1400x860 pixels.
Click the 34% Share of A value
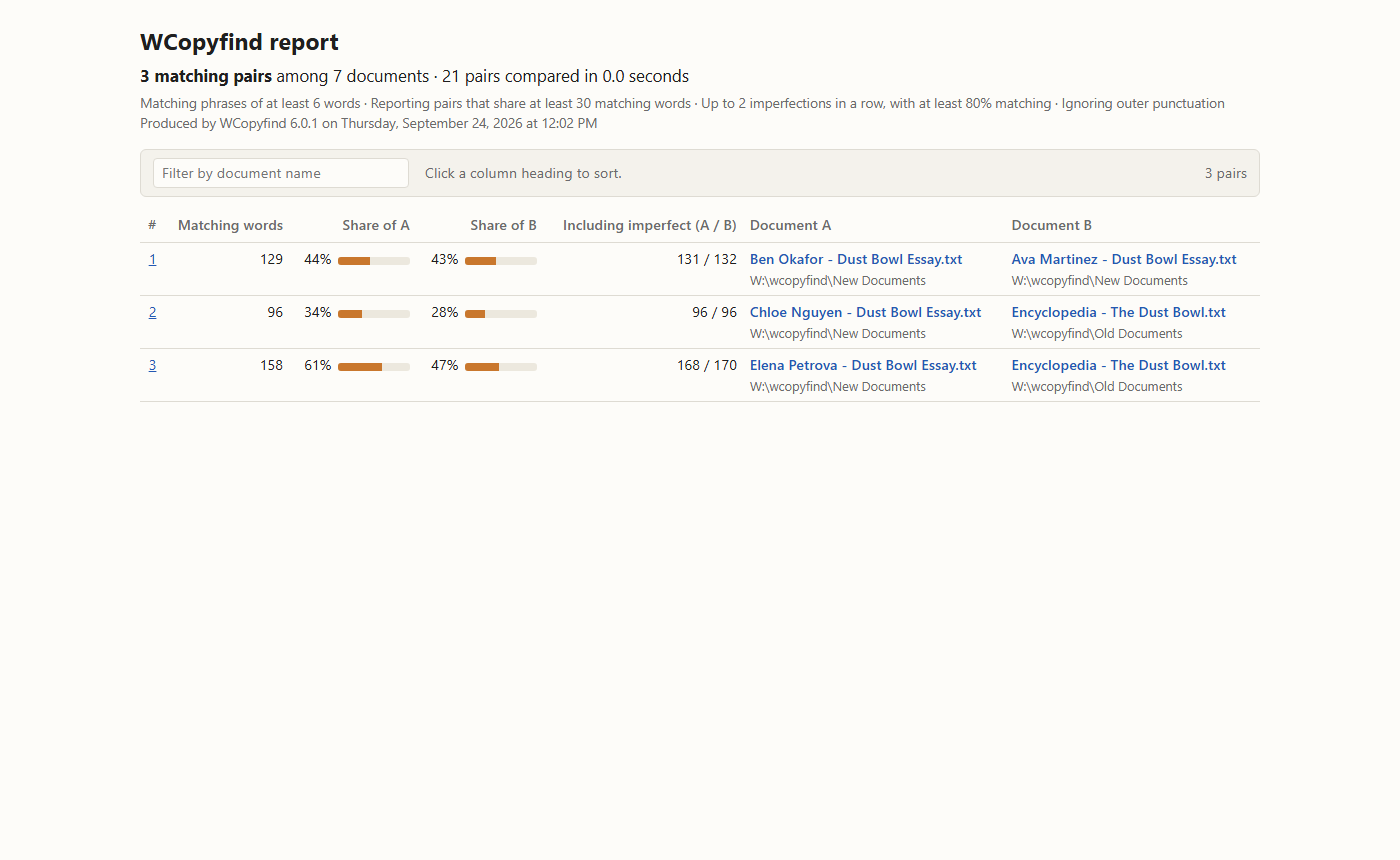[x=318, y=312]
